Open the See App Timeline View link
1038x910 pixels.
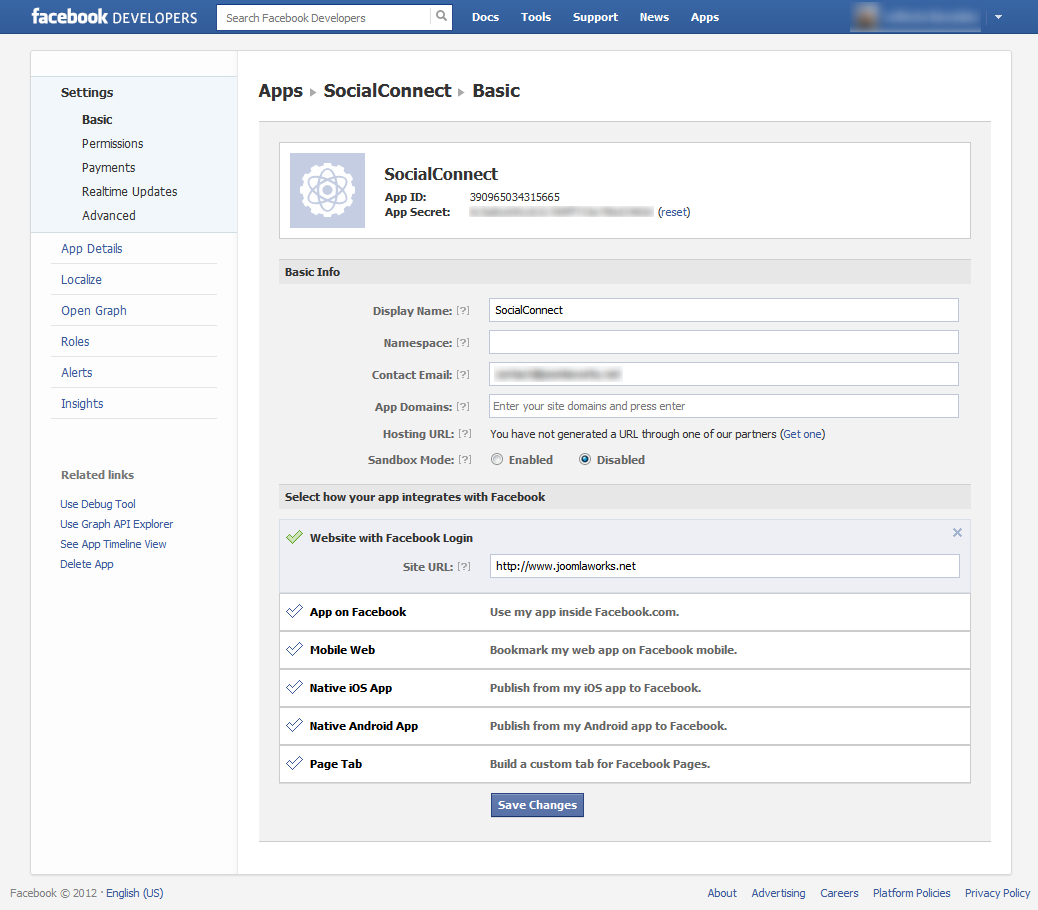[x=113, y=544]
